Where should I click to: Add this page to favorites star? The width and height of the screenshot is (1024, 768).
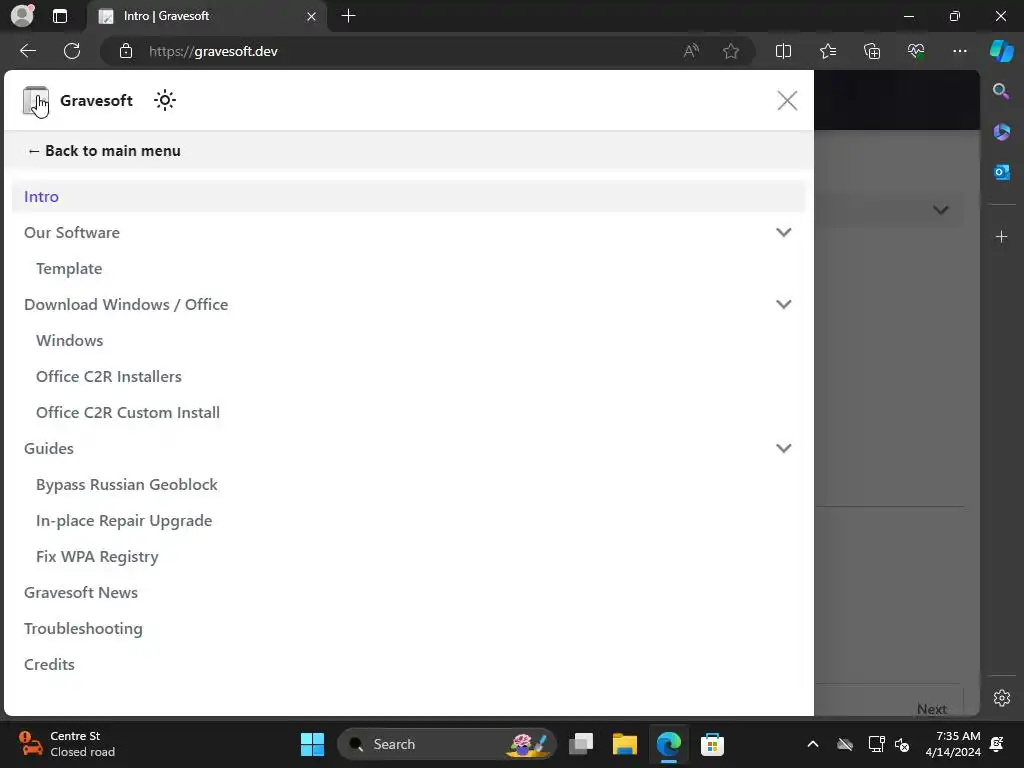point(731,51)
